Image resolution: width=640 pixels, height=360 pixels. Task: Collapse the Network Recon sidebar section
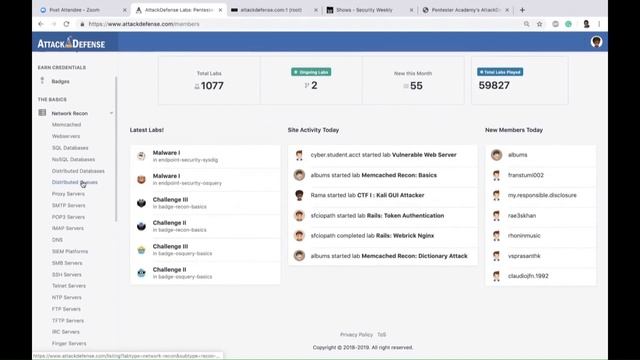click(111, 113)
